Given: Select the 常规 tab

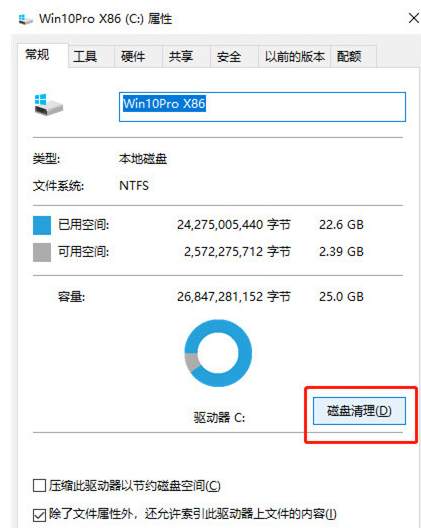Looking at the screenshot, I should [x=42, y=55].
